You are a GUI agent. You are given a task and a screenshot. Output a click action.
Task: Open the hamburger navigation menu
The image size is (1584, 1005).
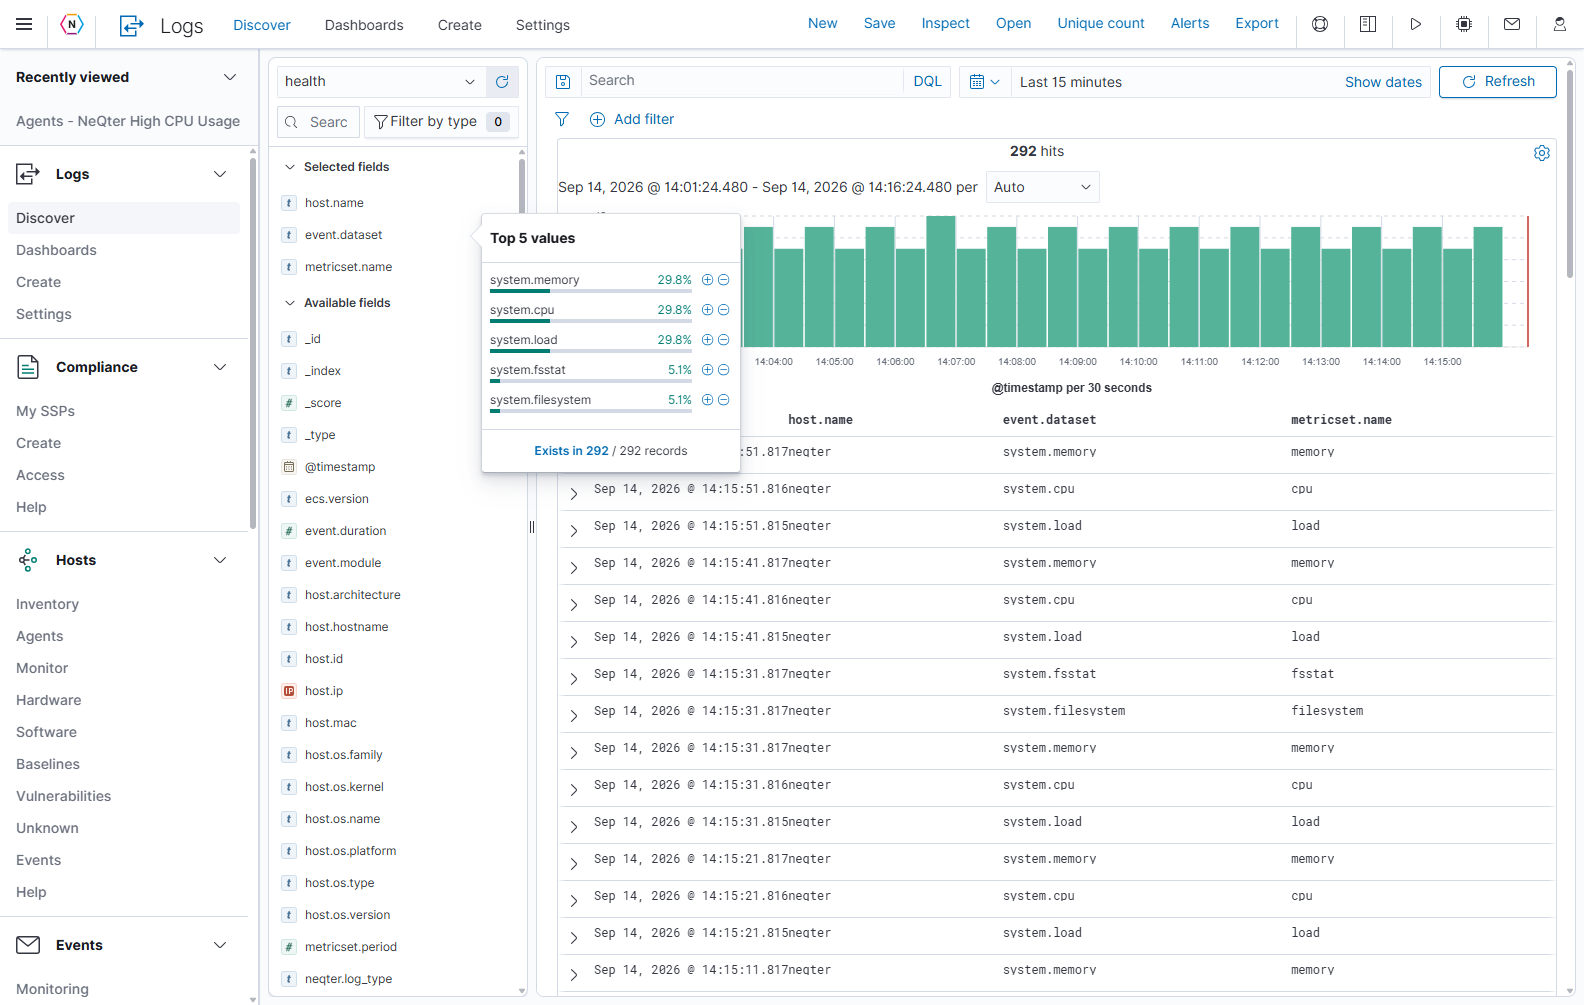pos(24,24)
